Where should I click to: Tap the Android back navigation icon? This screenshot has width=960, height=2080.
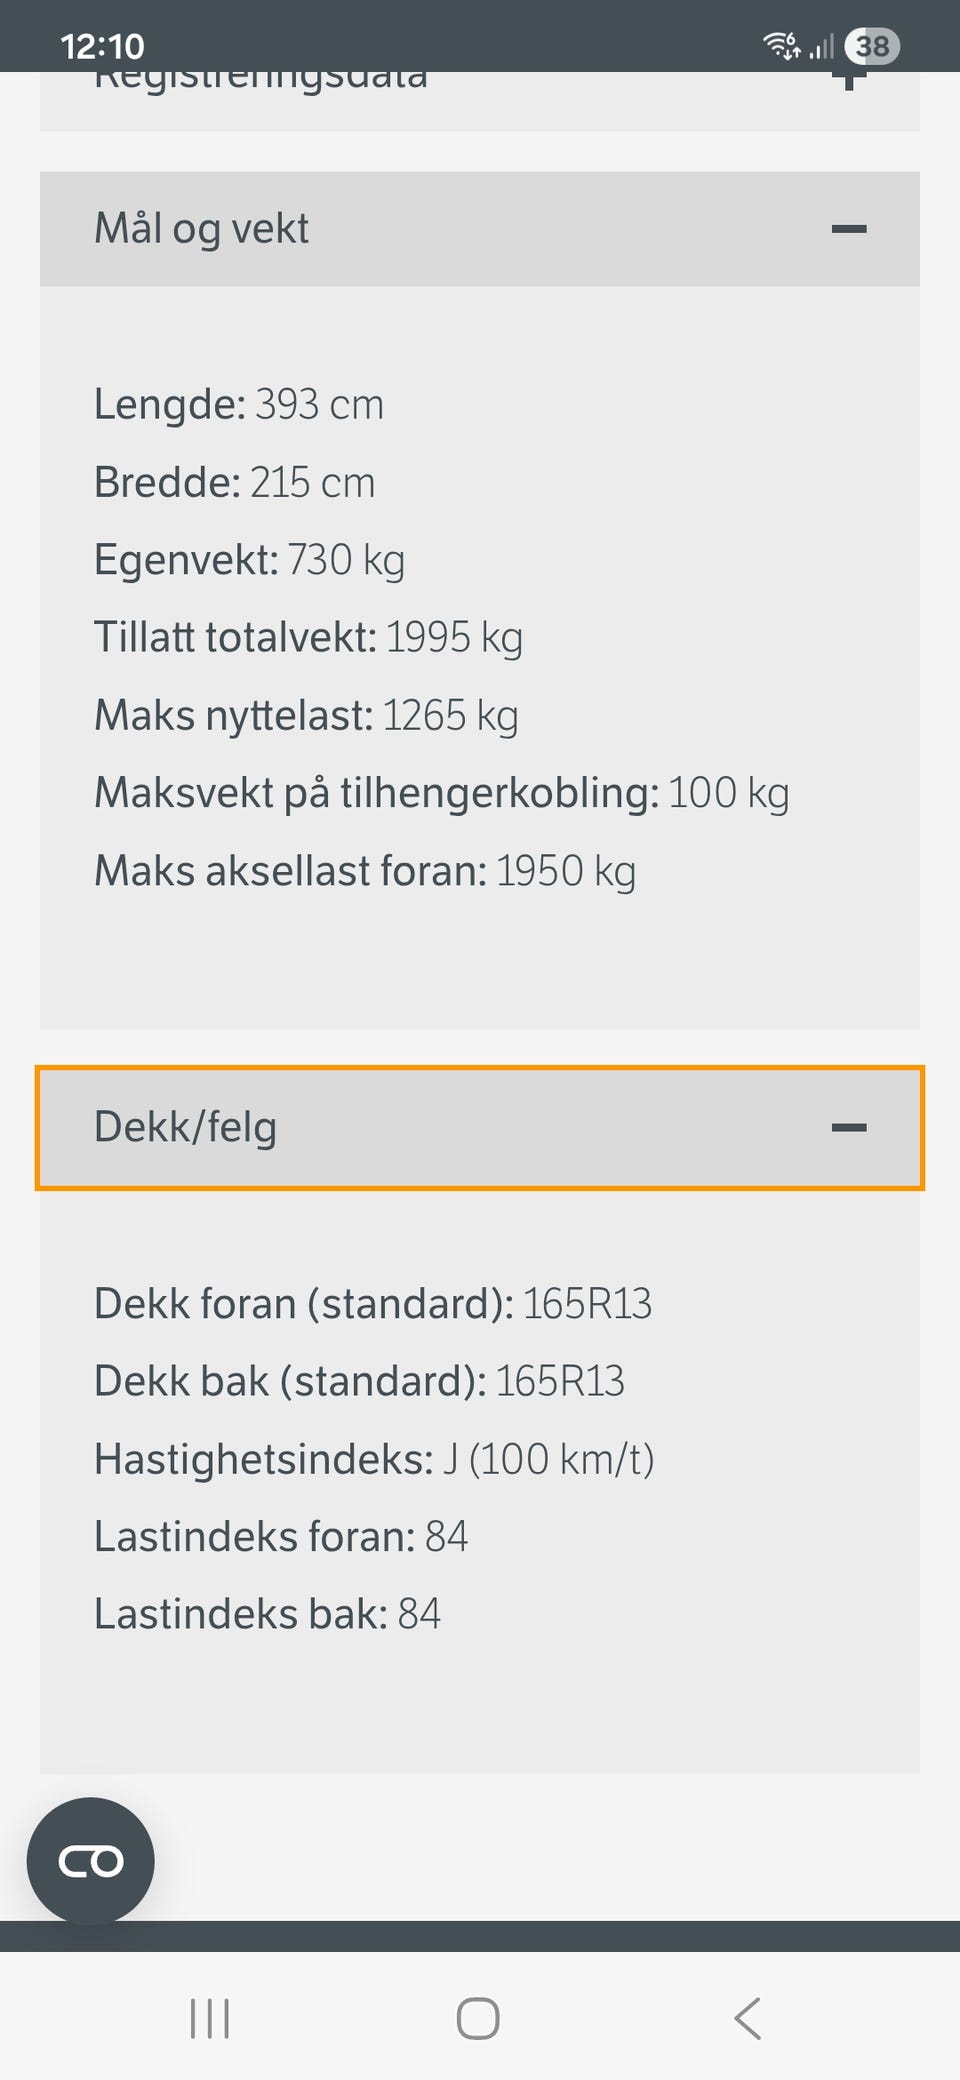[748, 2018]
